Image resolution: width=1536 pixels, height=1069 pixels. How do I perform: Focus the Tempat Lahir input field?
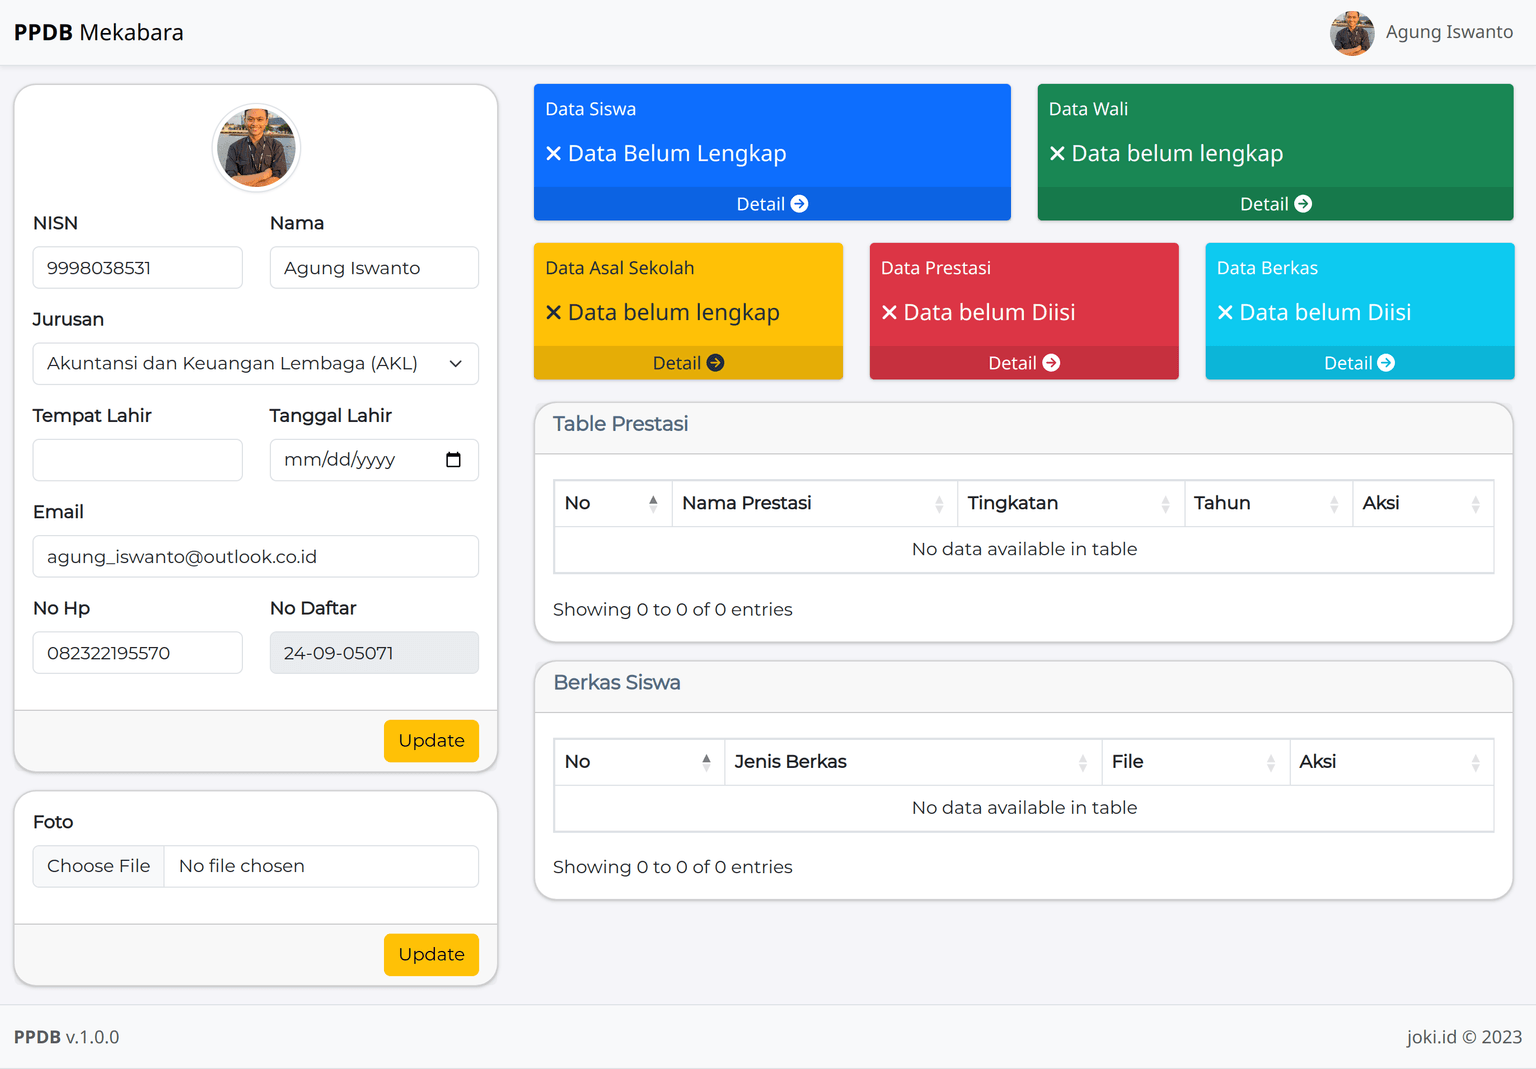[137, 460]
